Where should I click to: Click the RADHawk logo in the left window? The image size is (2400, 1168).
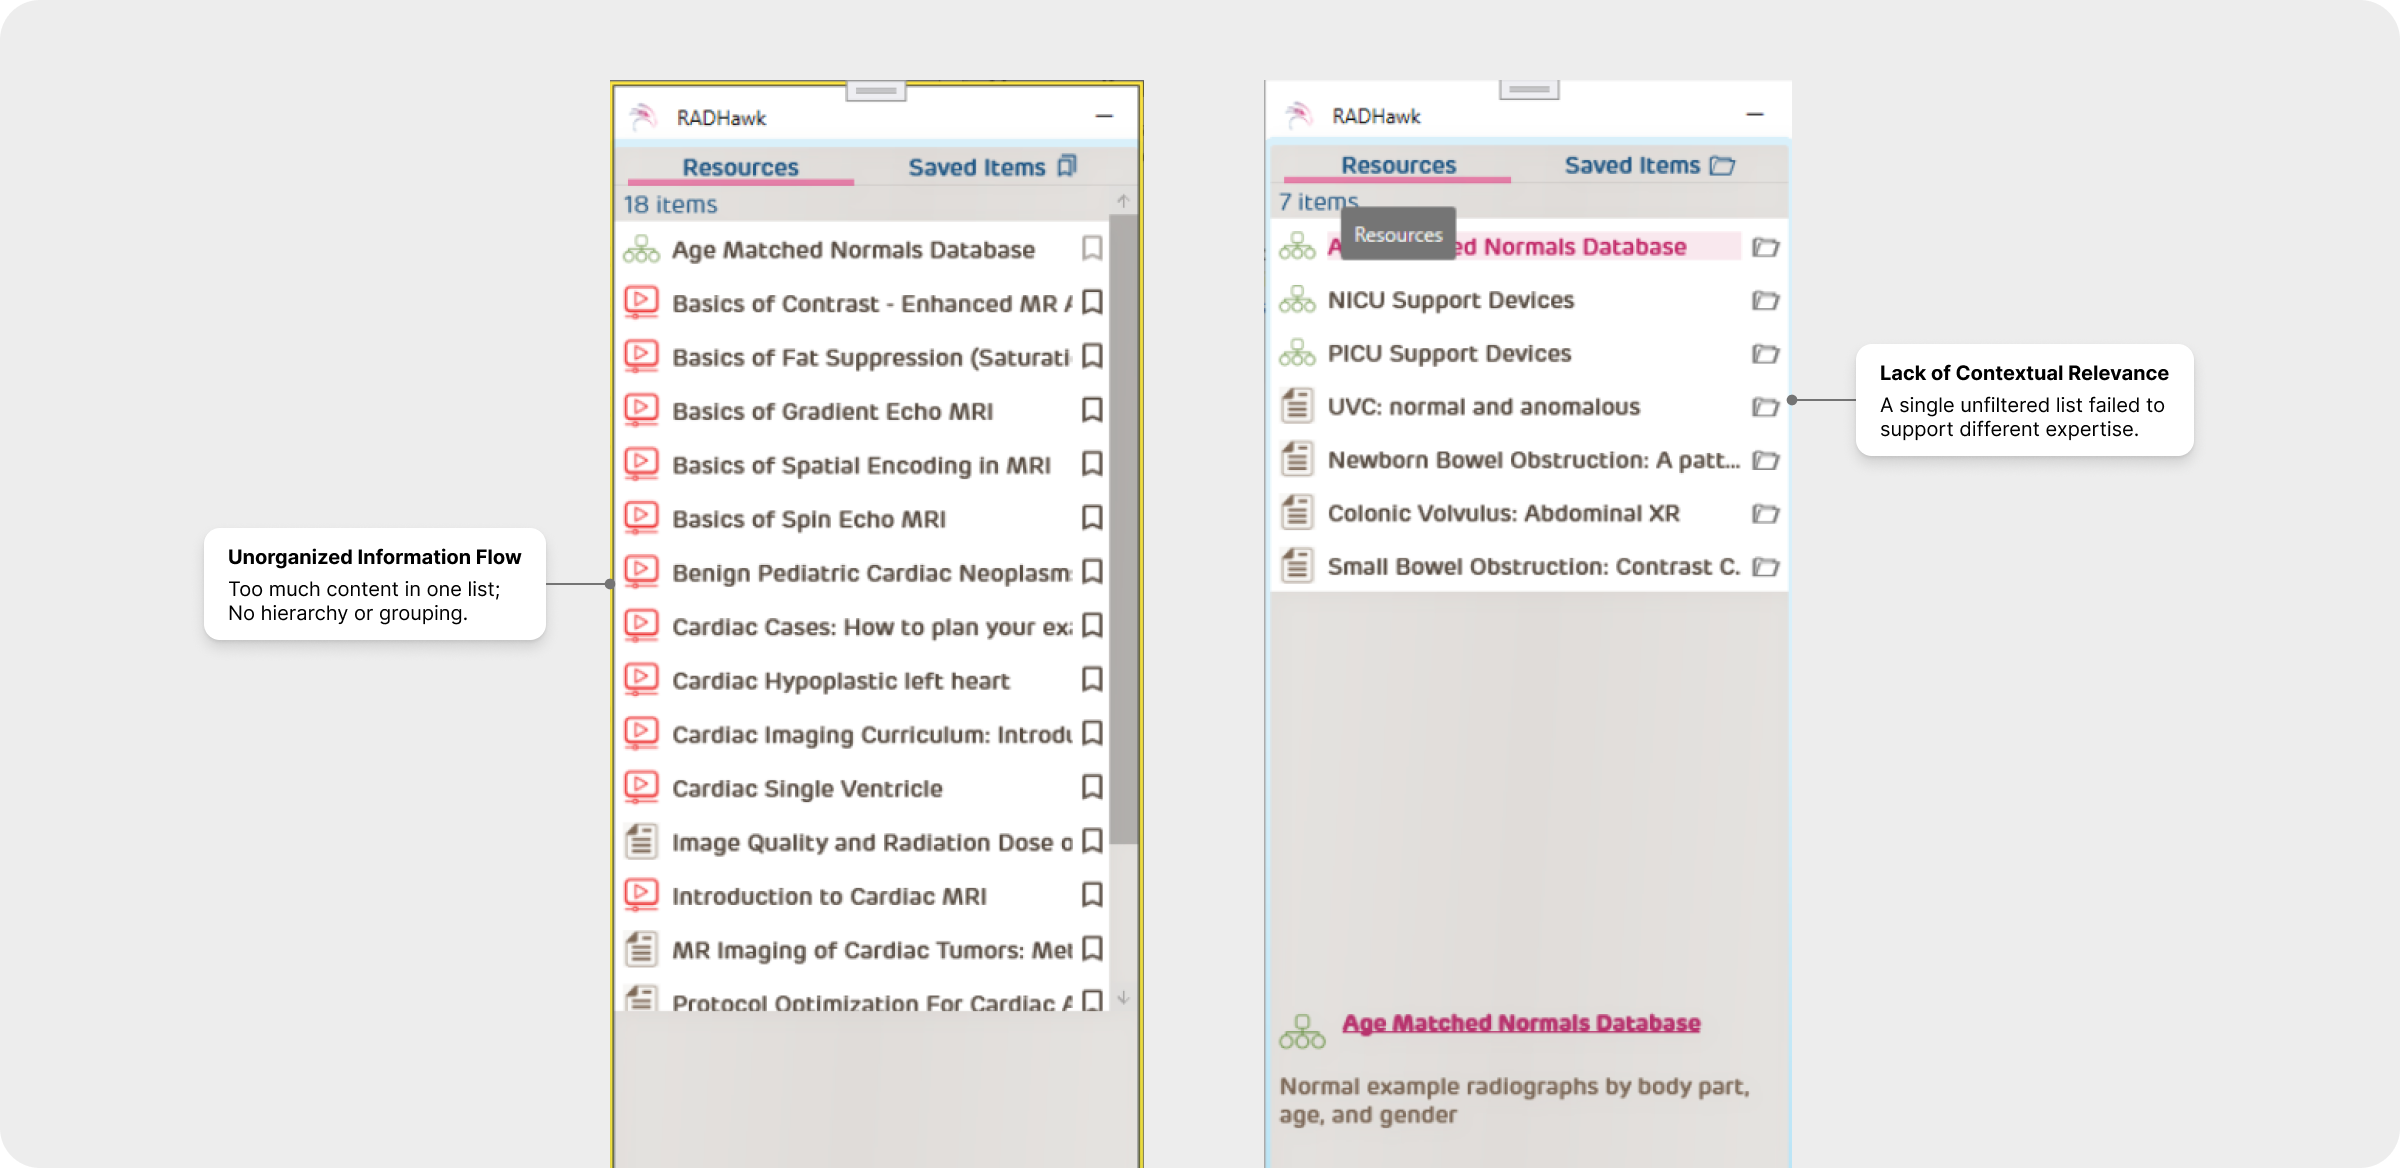click(642, 117)
